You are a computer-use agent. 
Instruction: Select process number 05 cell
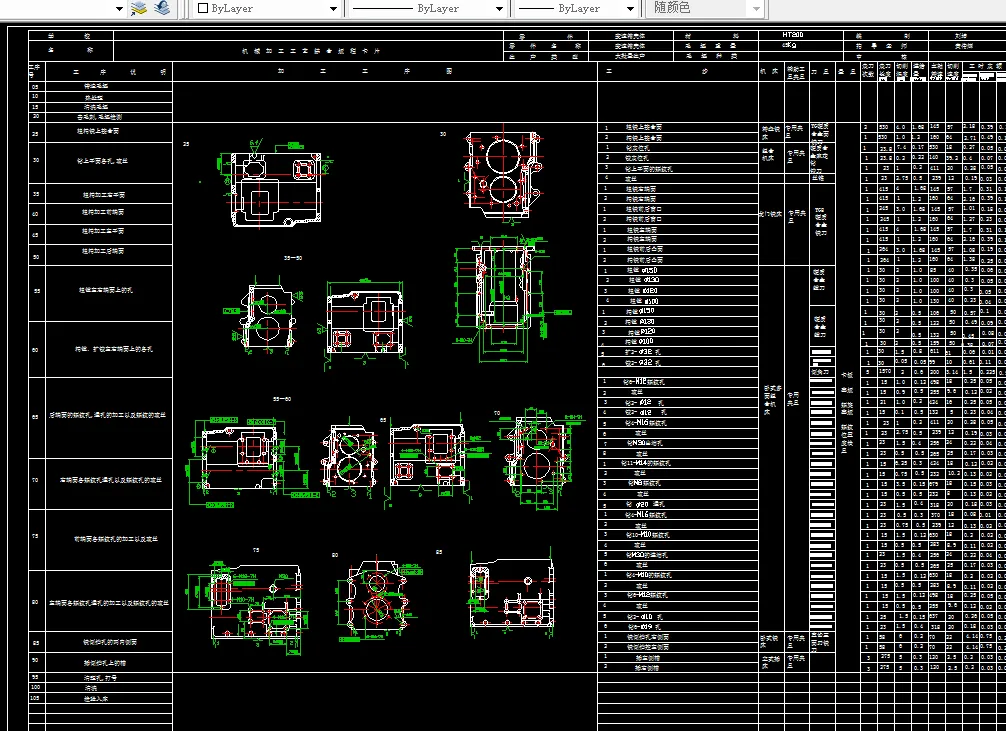tap(35, 86)
